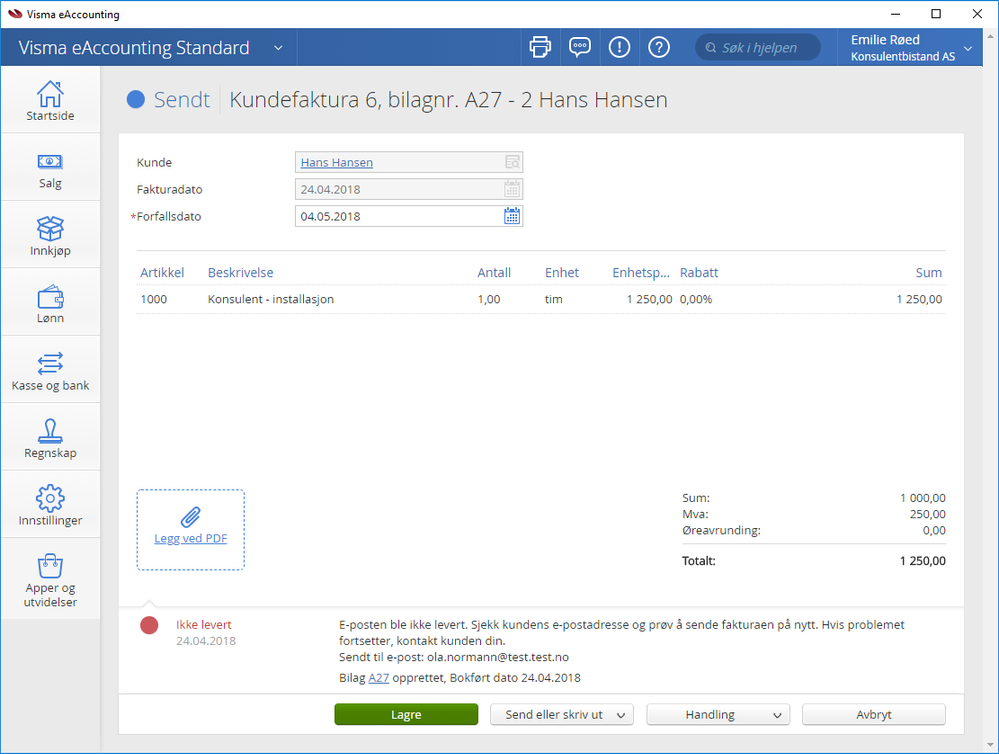Close the Visma eAccounting window
The image size is (999, 754).
coord(977,14)
